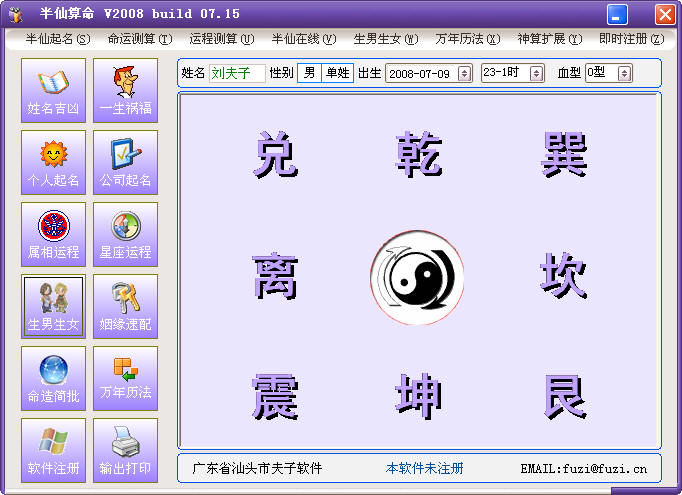The height and width of the screenshot is (495, 682).
Task: Open the 运程测算(U) menu
Action: point(222,39)
